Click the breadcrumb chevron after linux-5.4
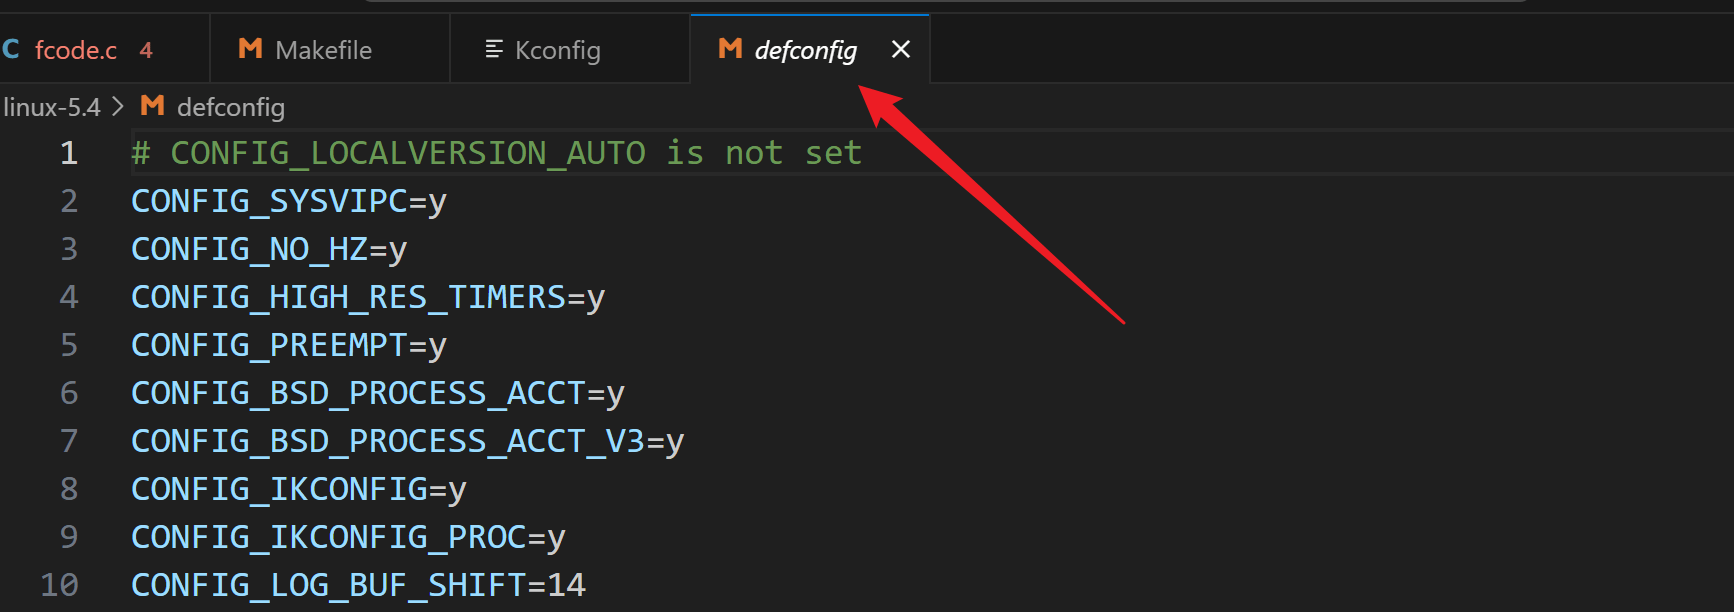1734x612 pixels. click(x=118, y=106)
